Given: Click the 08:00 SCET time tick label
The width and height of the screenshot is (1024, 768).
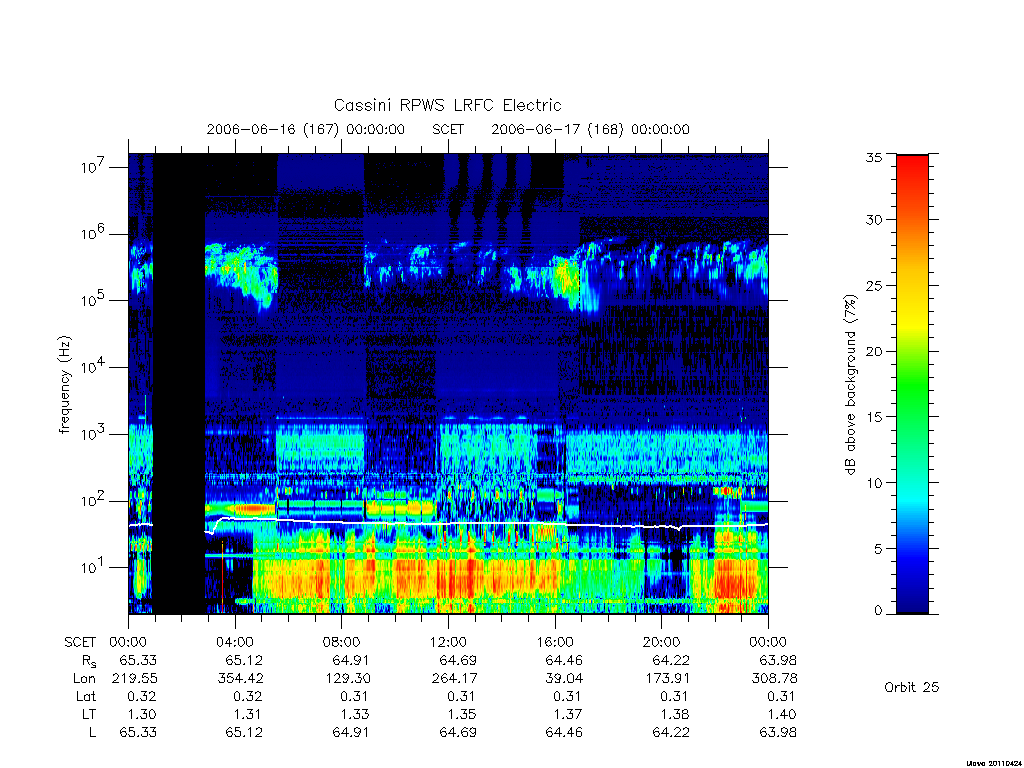Looking at the screenshot, I should pos(341,642).
